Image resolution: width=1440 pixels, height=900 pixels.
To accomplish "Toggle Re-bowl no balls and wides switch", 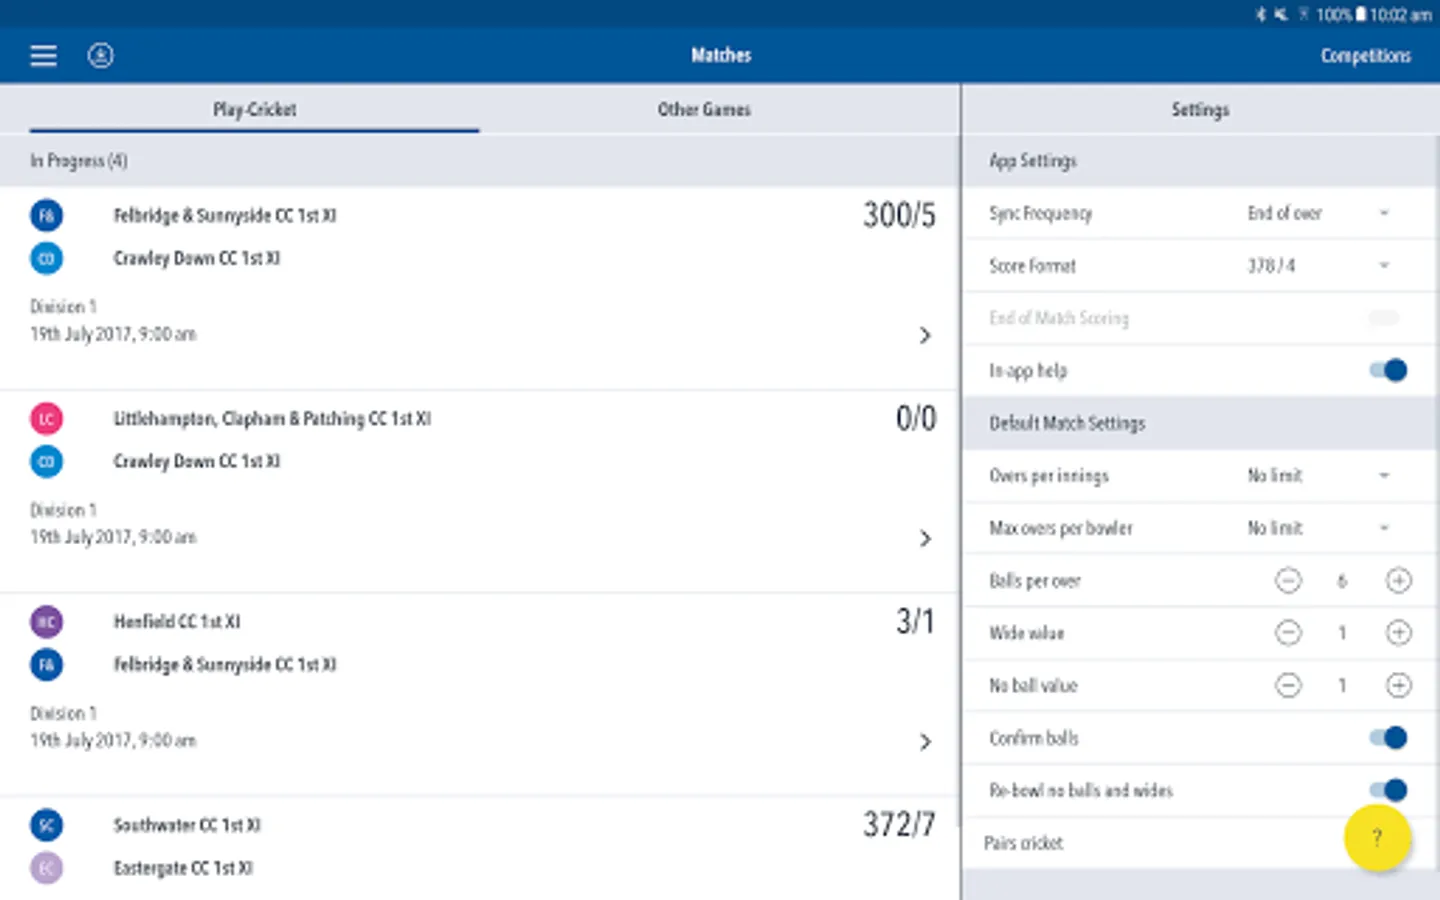I will [x=1388, y=790].
